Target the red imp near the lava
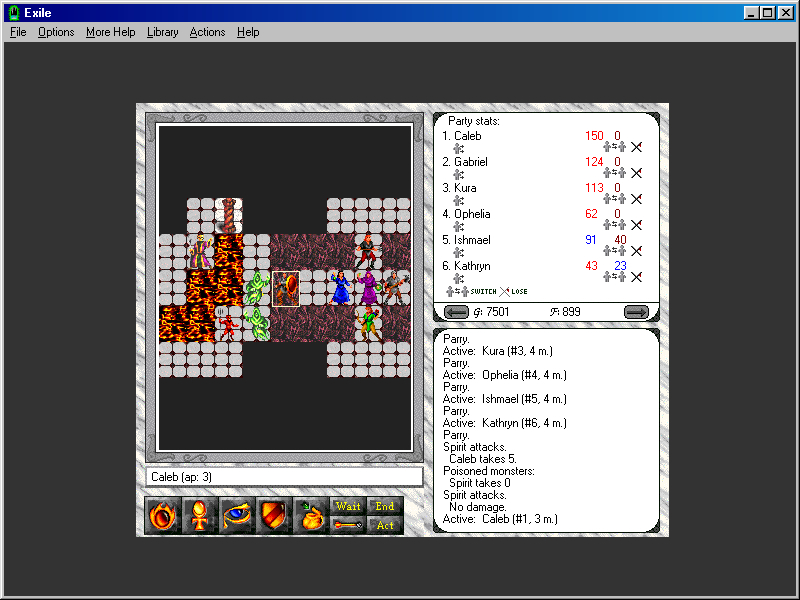The height and width of the screenshot is (600, 800). pyautogui.click(x=228, y=324)
